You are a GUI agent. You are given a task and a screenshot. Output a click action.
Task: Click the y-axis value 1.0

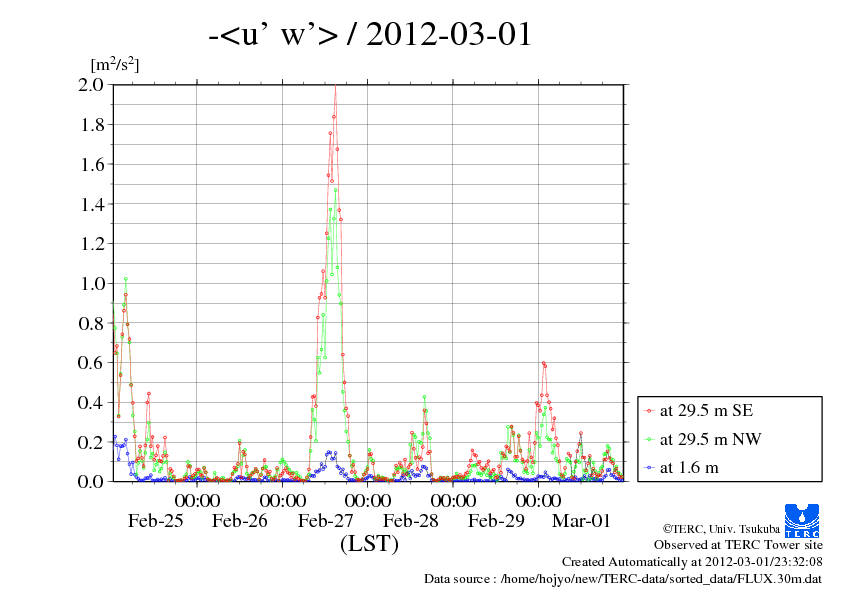(92, 284)
